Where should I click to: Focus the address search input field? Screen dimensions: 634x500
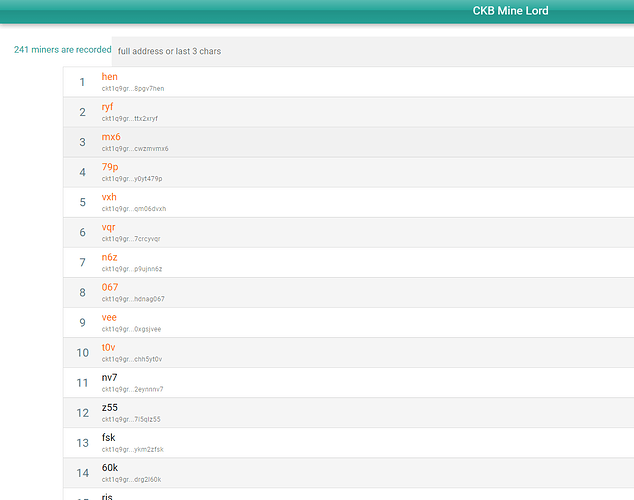(x=370, y=51)
